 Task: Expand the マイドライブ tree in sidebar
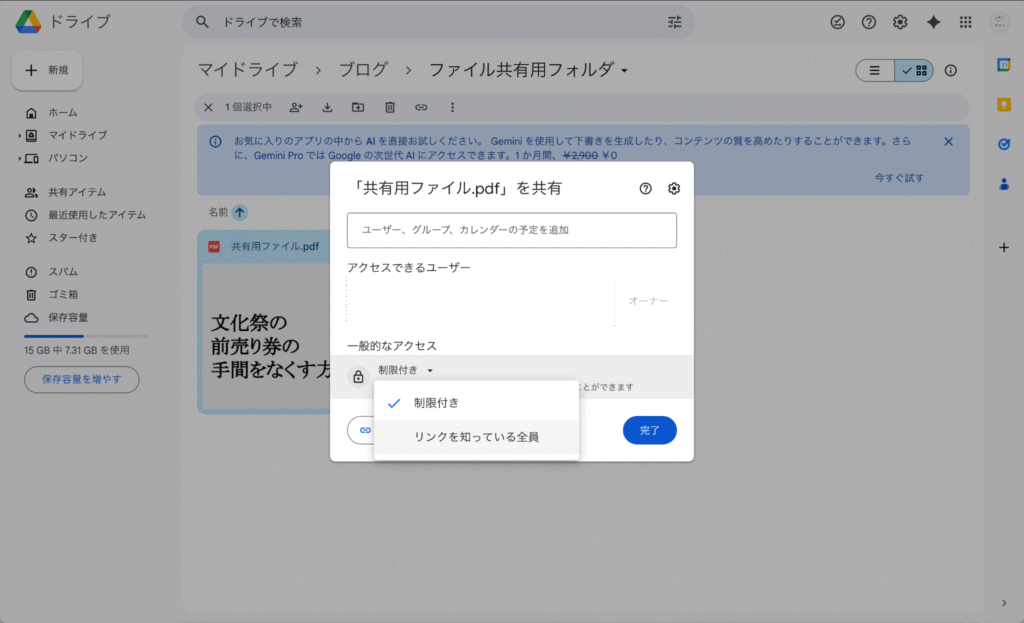click(19, 135)
